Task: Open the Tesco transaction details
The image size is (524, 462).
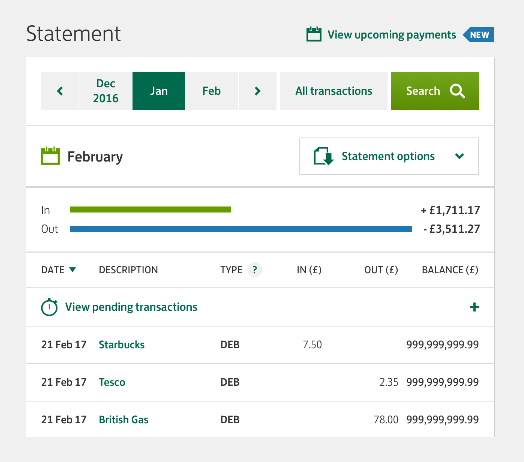Action: (x=112, y=382)
